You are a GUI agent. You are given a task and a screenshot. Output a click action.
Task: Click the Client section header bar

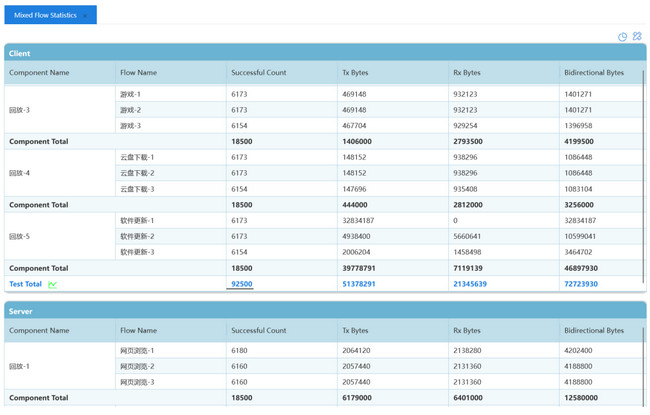(324, 53)
